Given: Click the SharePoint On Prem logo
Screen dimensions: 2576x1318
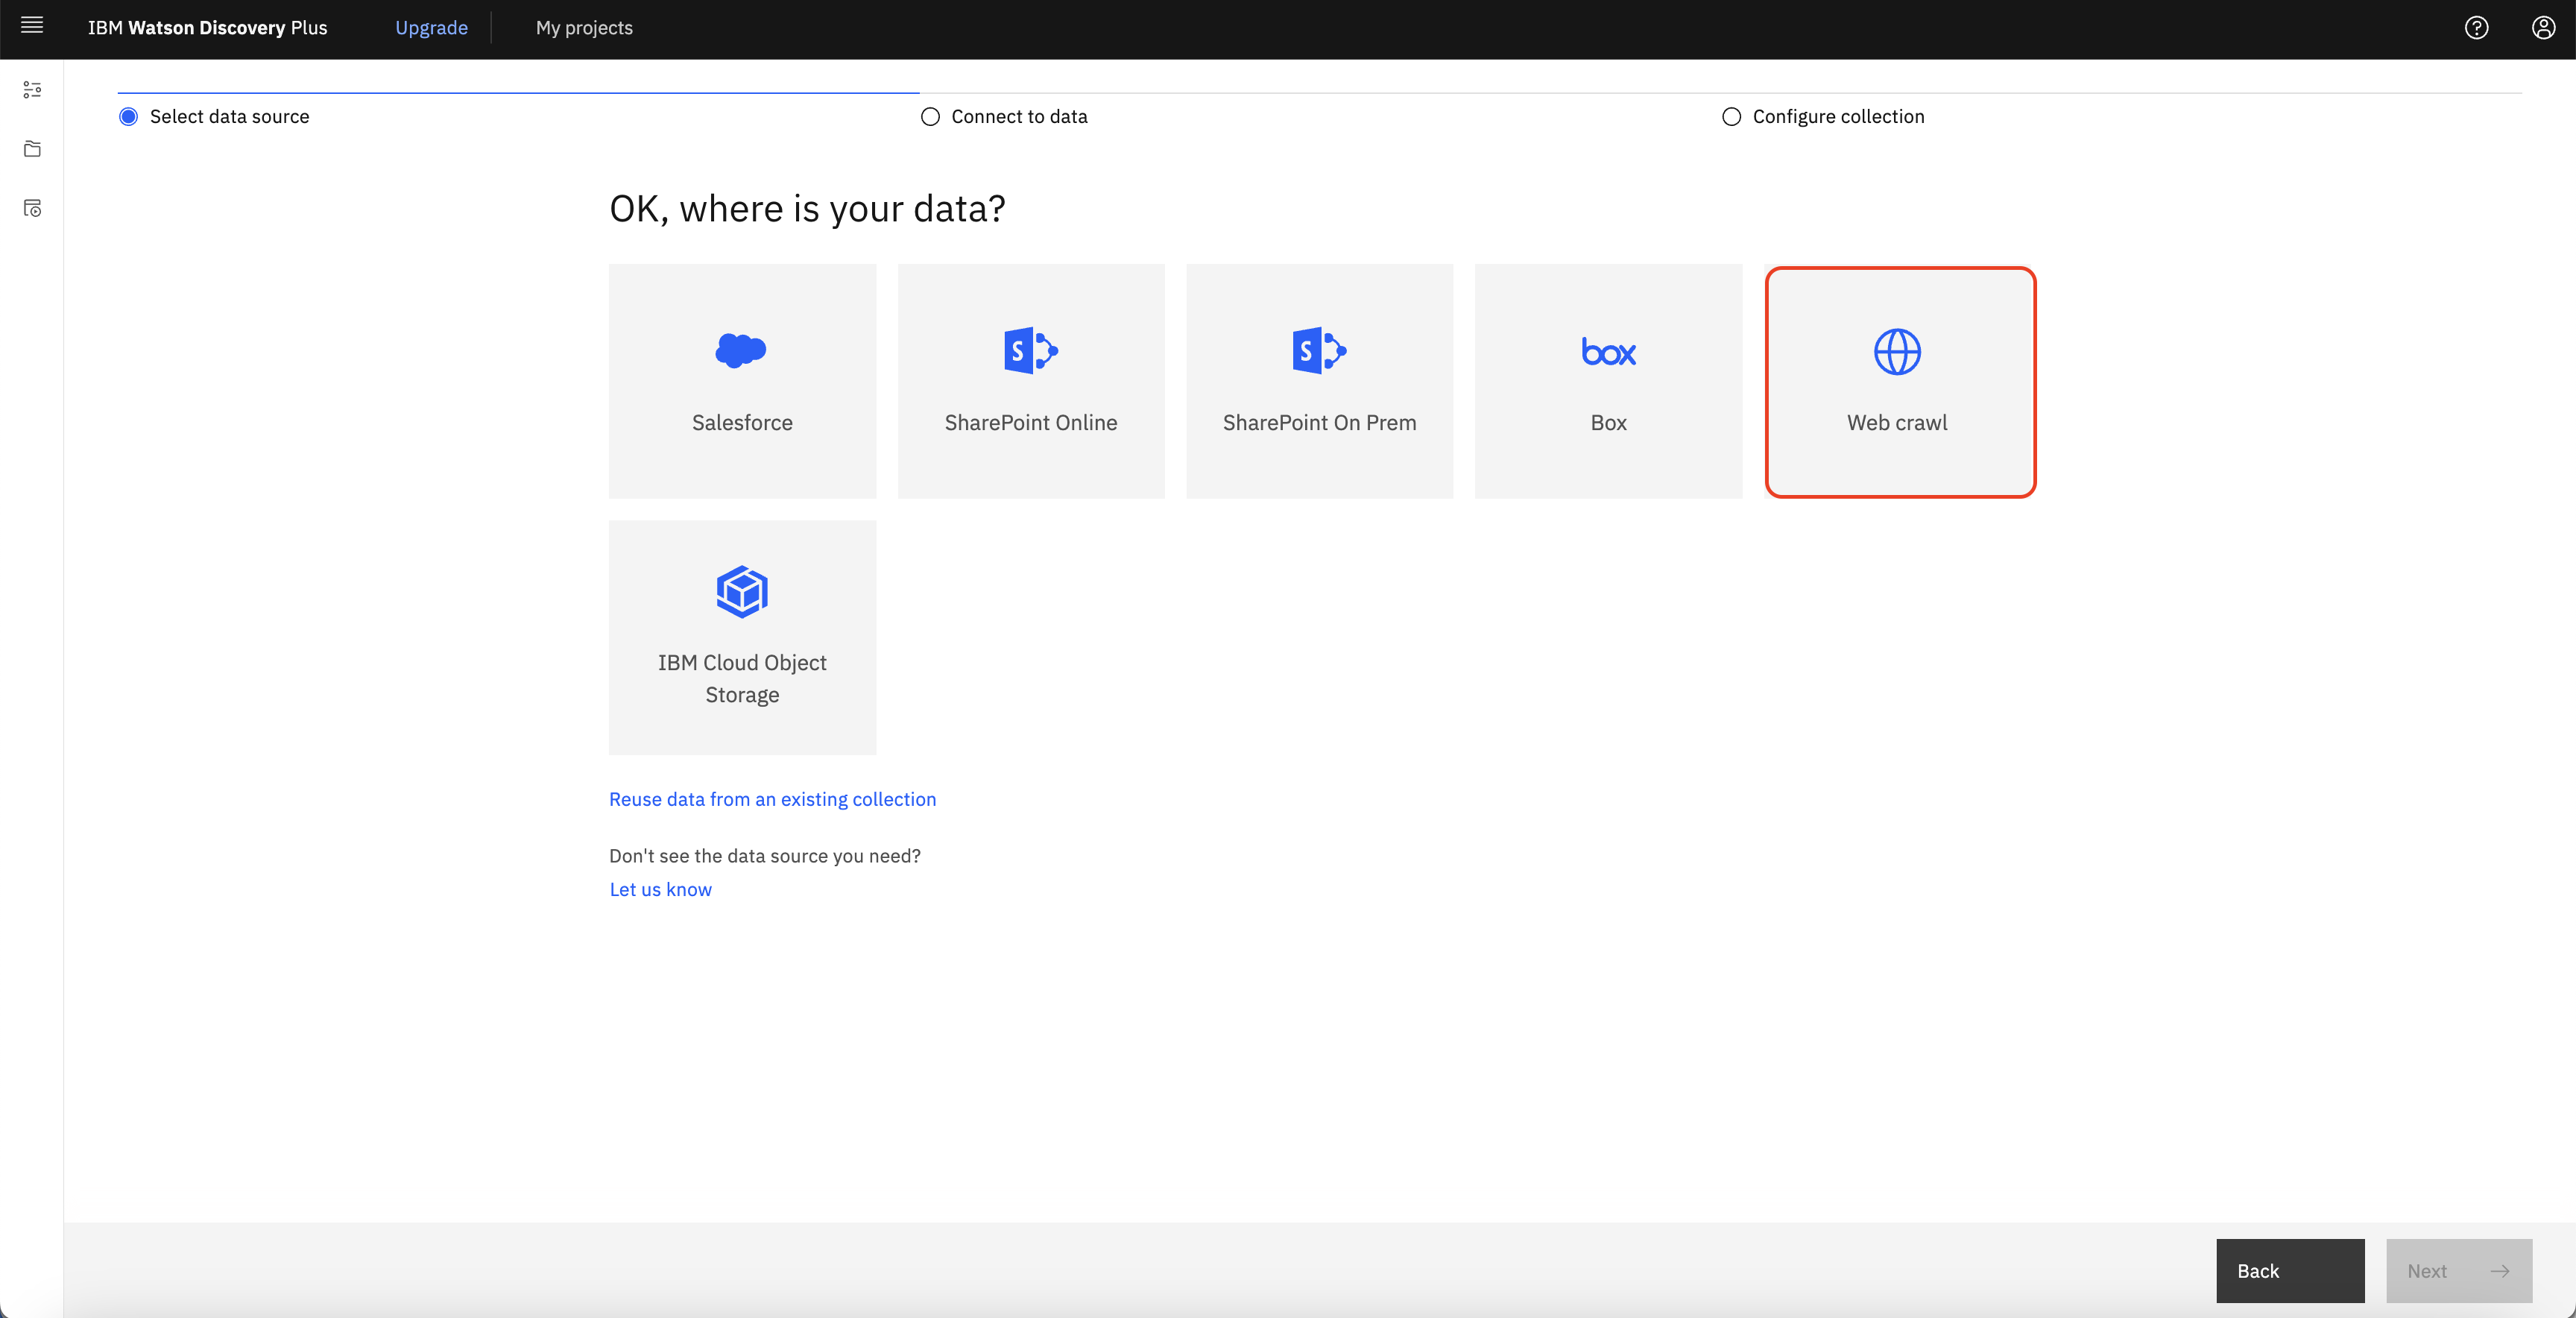Looking at the screenshot, I should click(x=1319, y=350).
